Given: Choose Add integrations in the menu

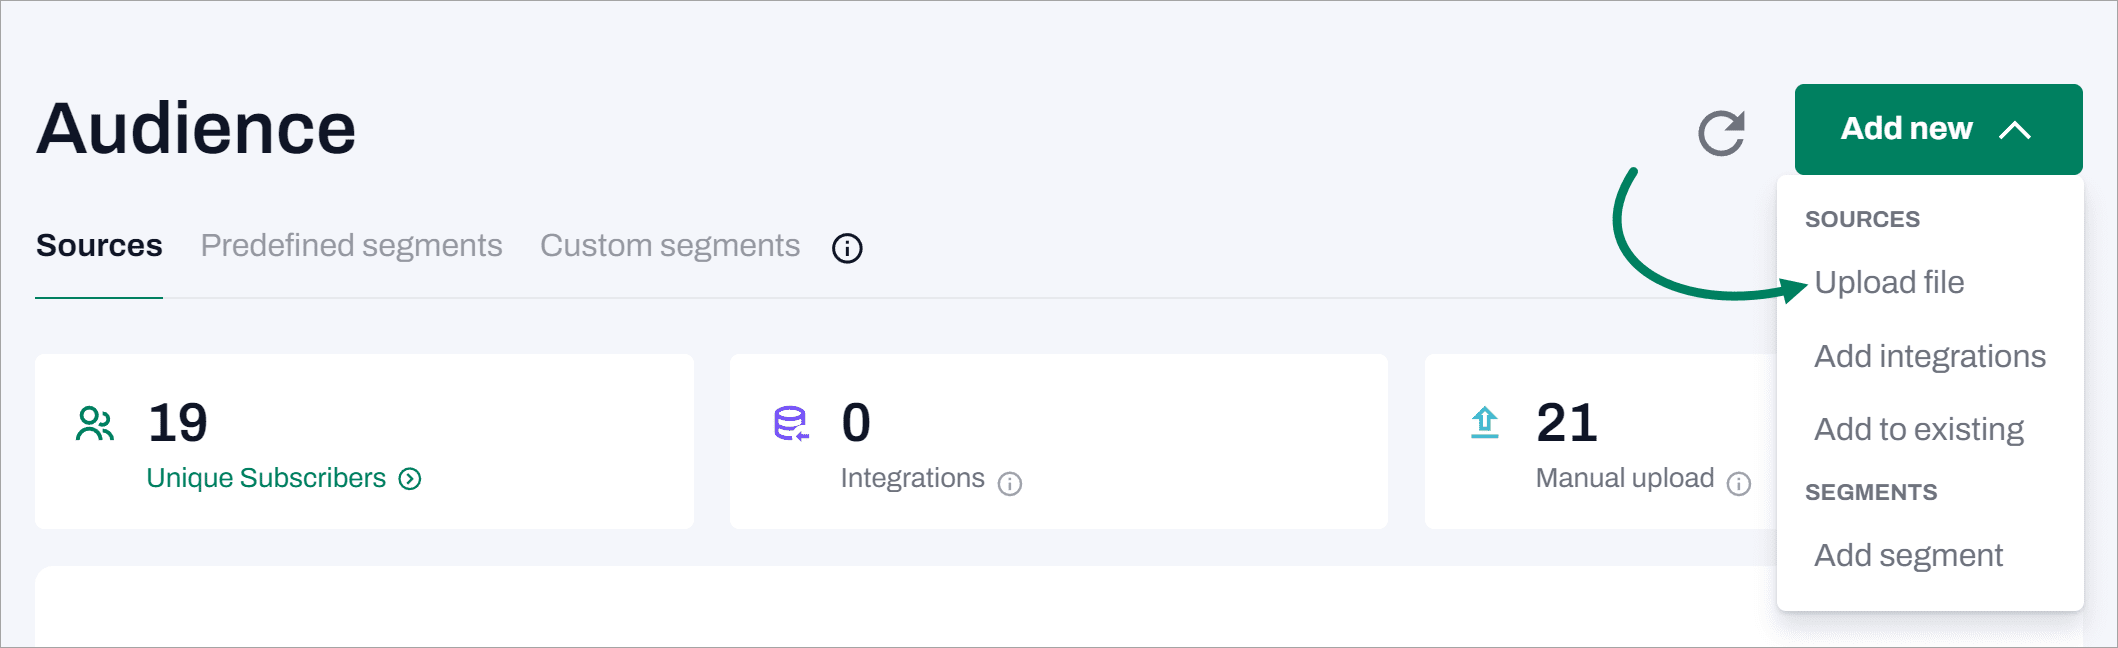Looking at the screenshot, I should click(x=1929, y=356).
